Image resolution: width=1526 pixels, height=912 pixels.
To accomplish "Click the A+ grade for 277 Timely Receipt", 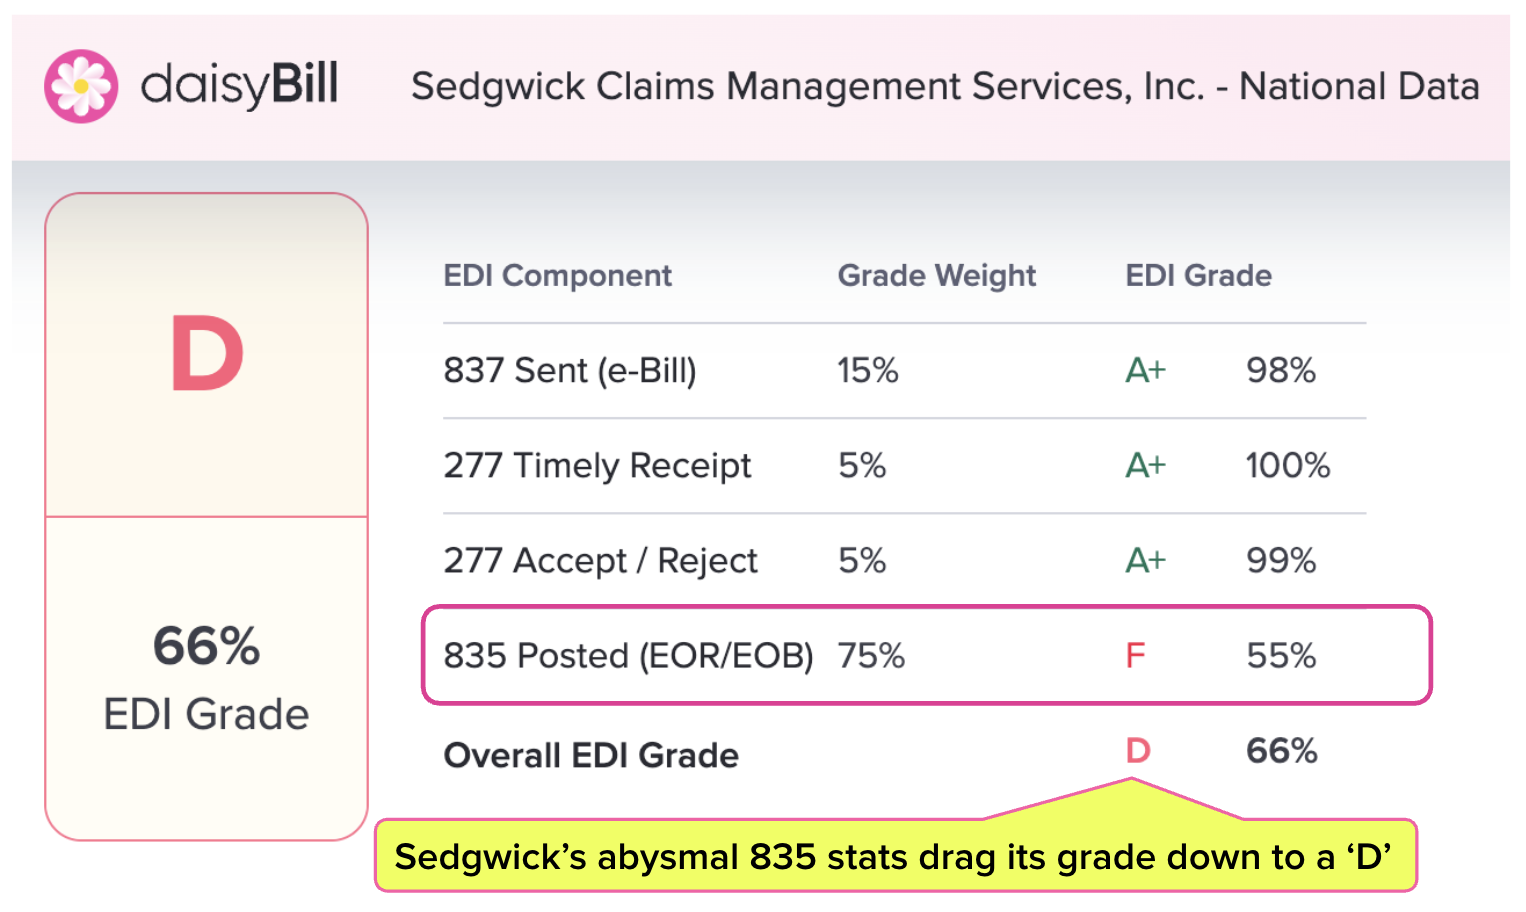I will point(1145,466).
